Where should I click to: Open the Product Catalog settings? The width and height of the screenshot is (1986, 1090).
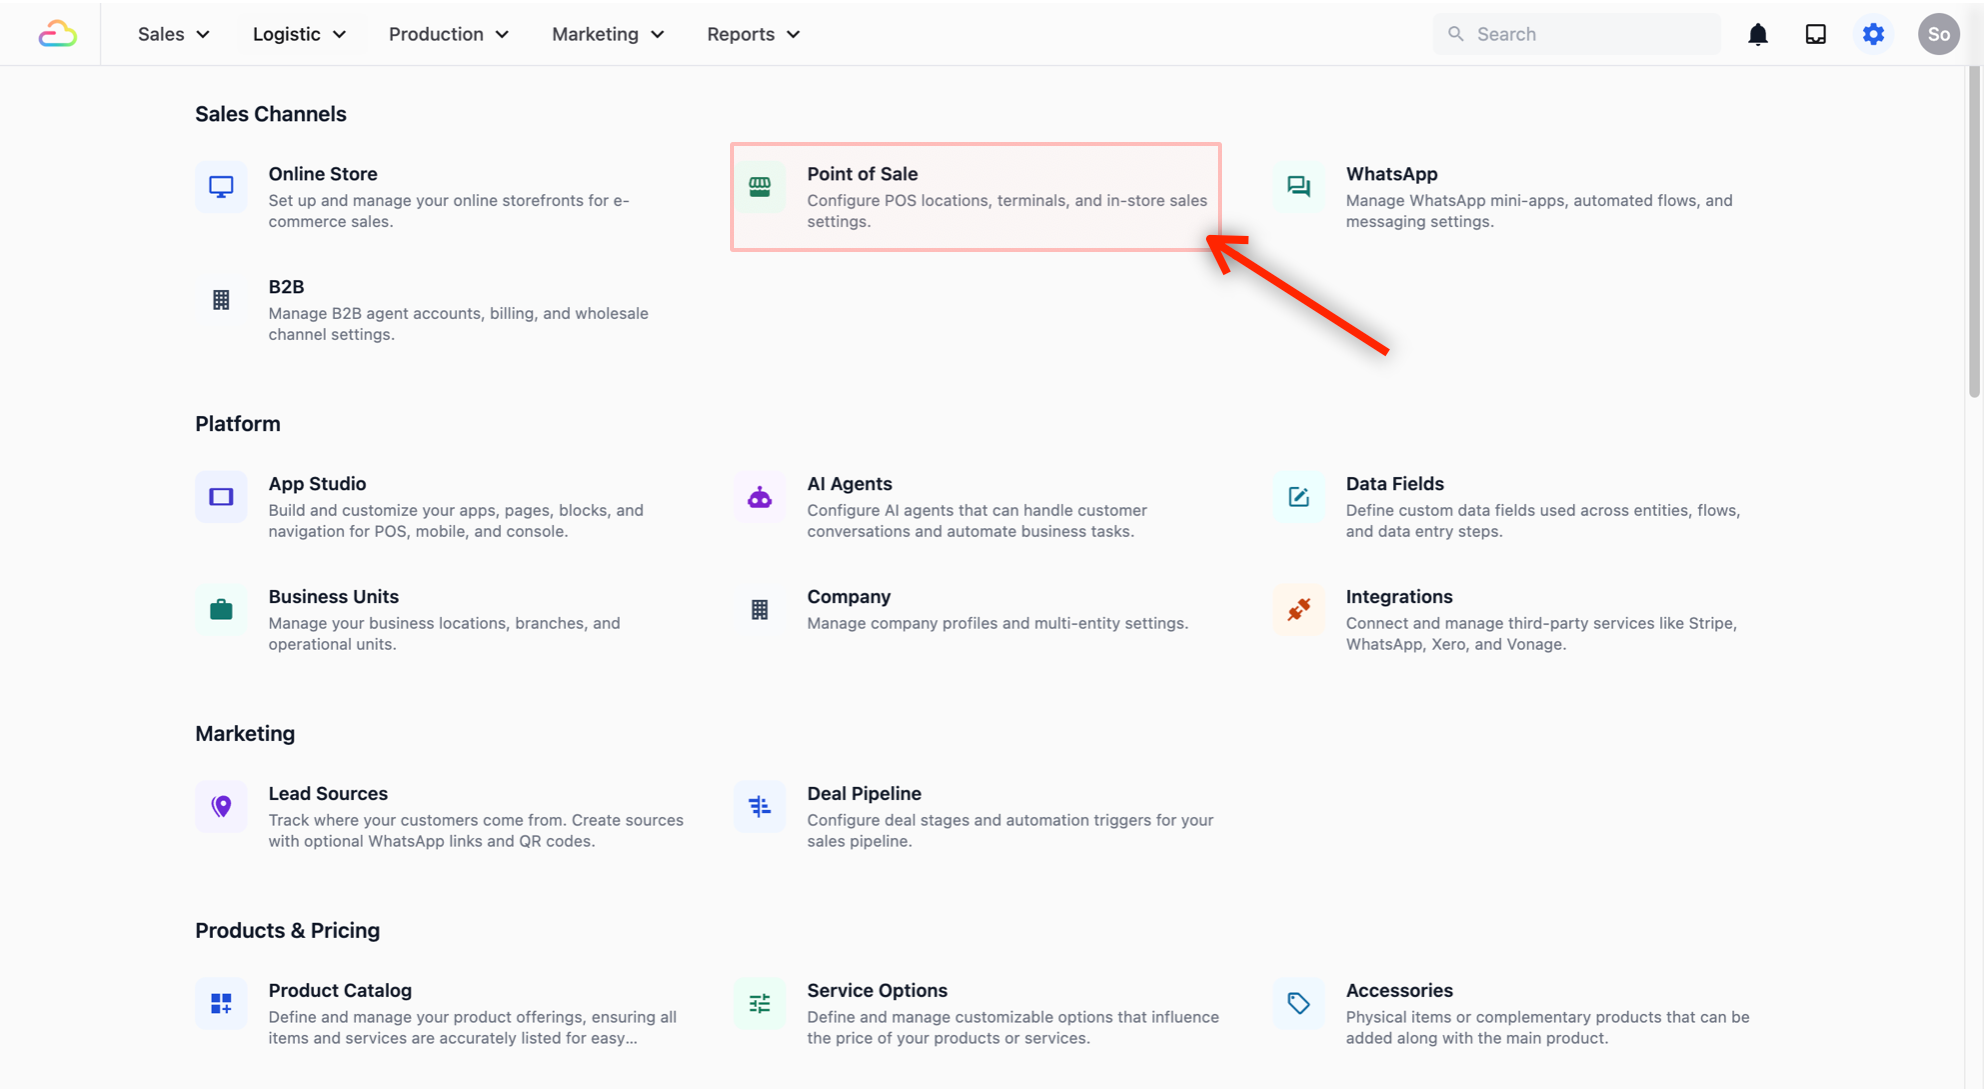340,991
